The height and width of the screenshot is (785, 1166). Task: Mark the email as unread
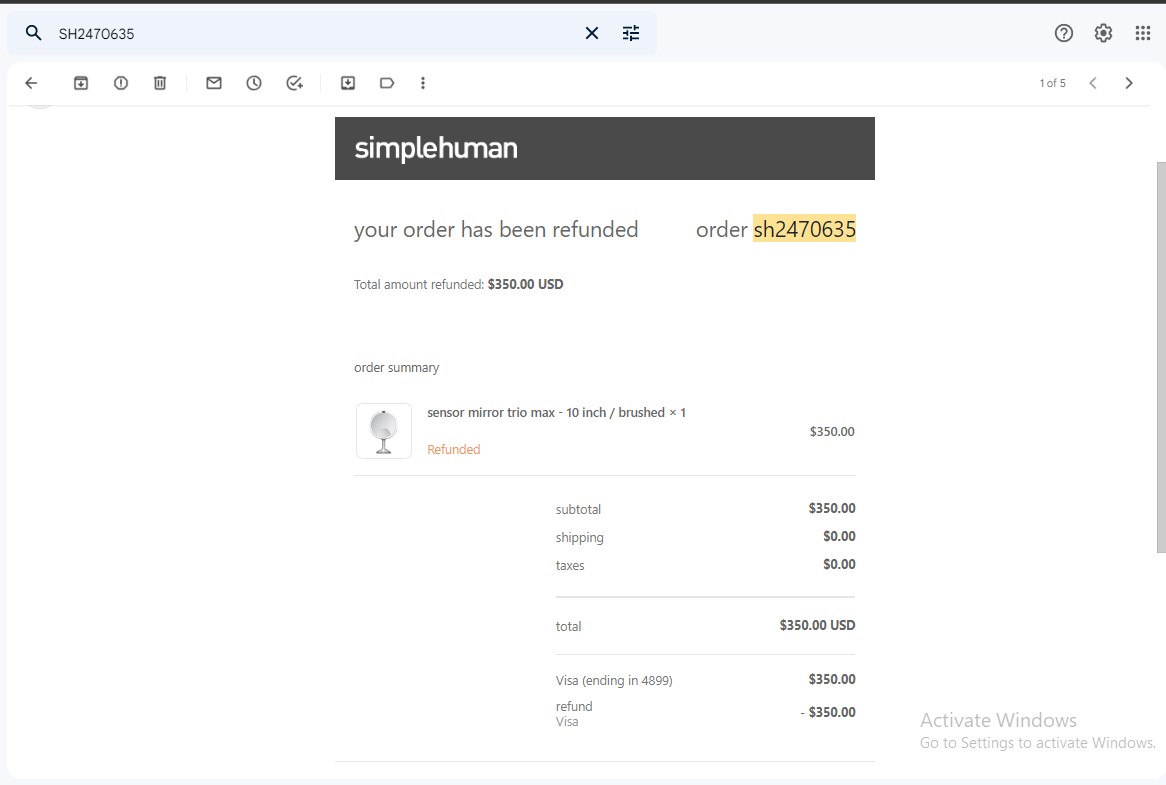click(x=214, y=83)
